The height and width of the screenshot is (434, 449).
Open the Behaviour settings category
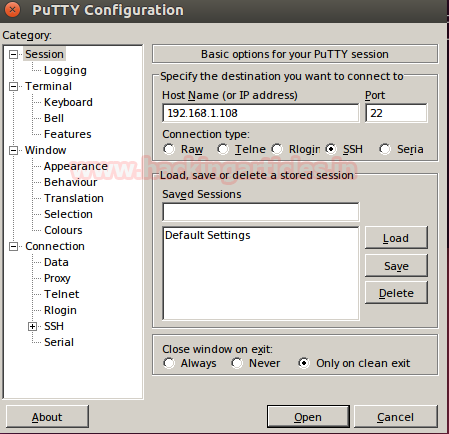tap(71, 182)
